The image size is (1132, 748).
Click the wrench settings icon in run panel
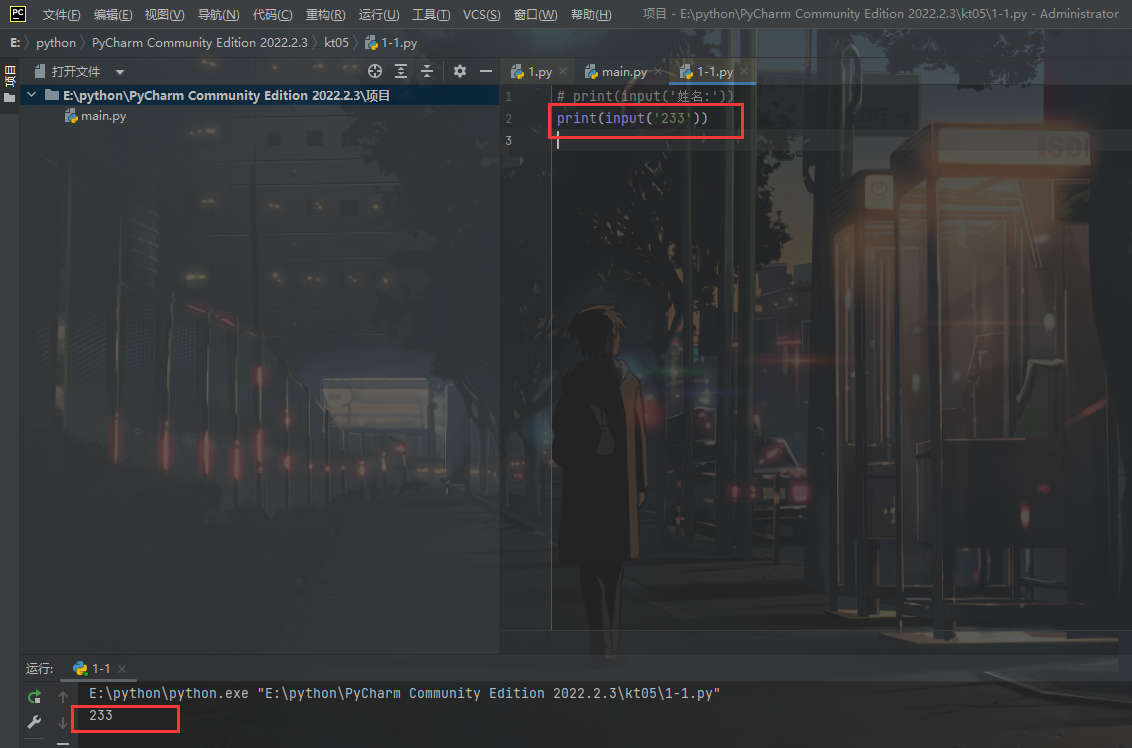pos(34,722)
